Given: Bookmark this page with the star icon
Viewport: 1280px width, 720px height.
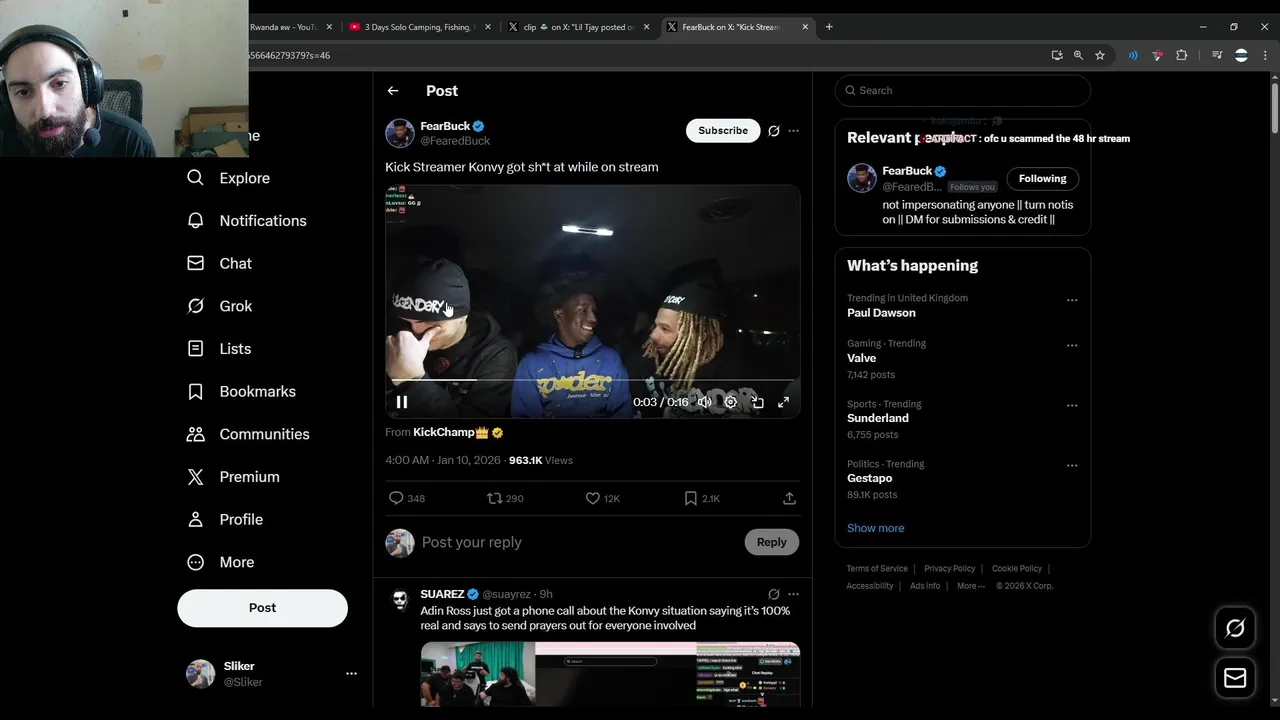Looking at the screenshot, I should [1100, 56].
